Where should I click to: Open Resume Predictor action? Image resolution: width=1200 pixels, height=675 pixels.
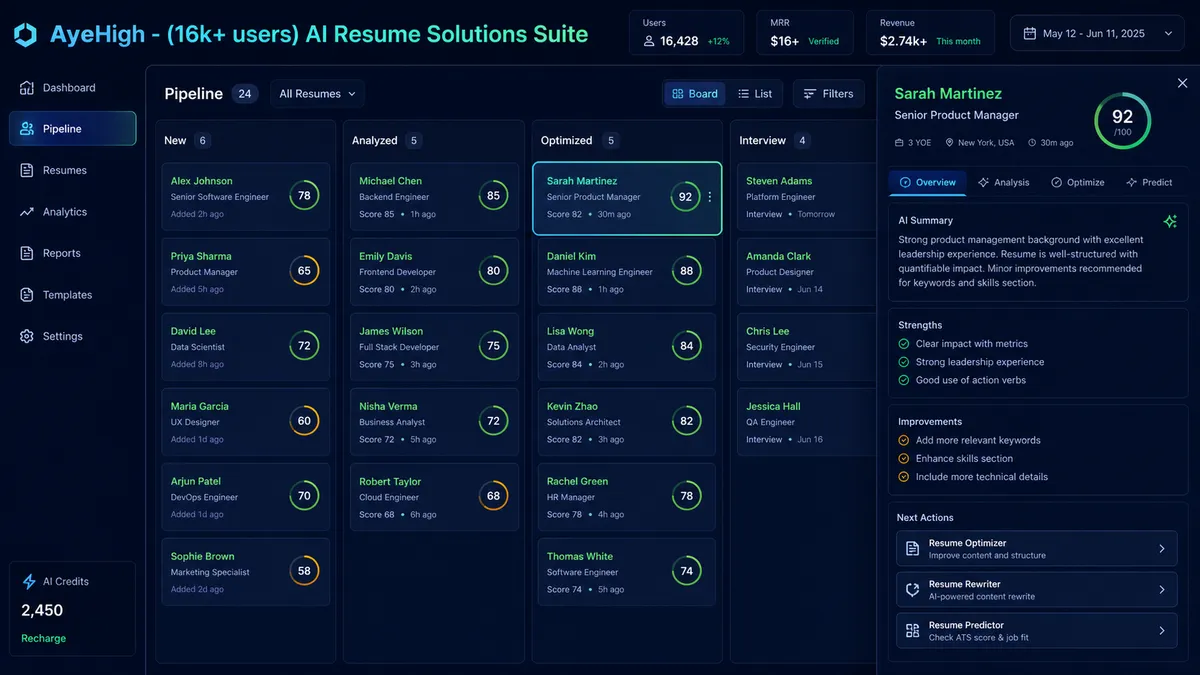pyautogui.click(x=1036, y=631)
